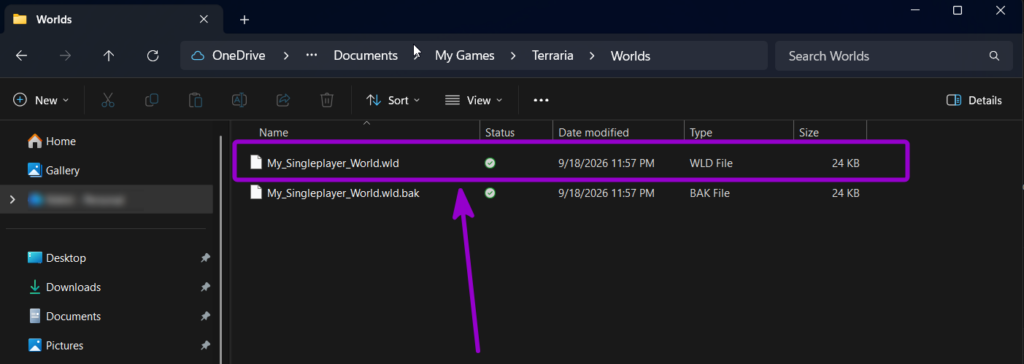1024x364 pixels.
Task: Open Pictures in quick access
Action: [57, 345]
